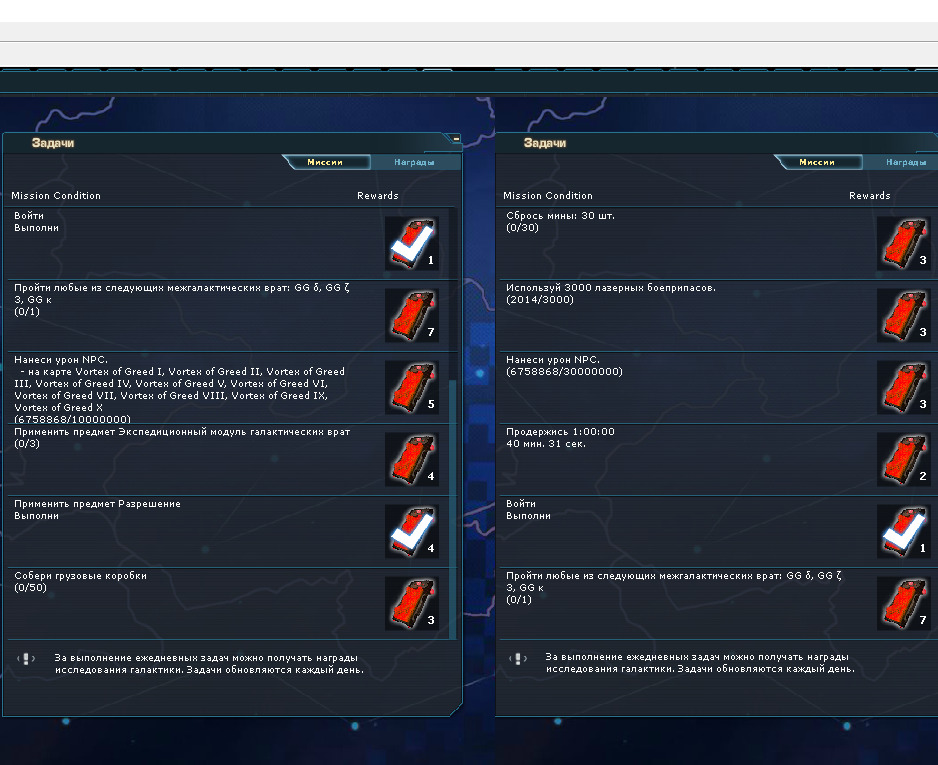Viewport: 938px width, 765px height.
Task: Click reward icon for Продержись 1:00:00 mission
Action: (903, 459)
